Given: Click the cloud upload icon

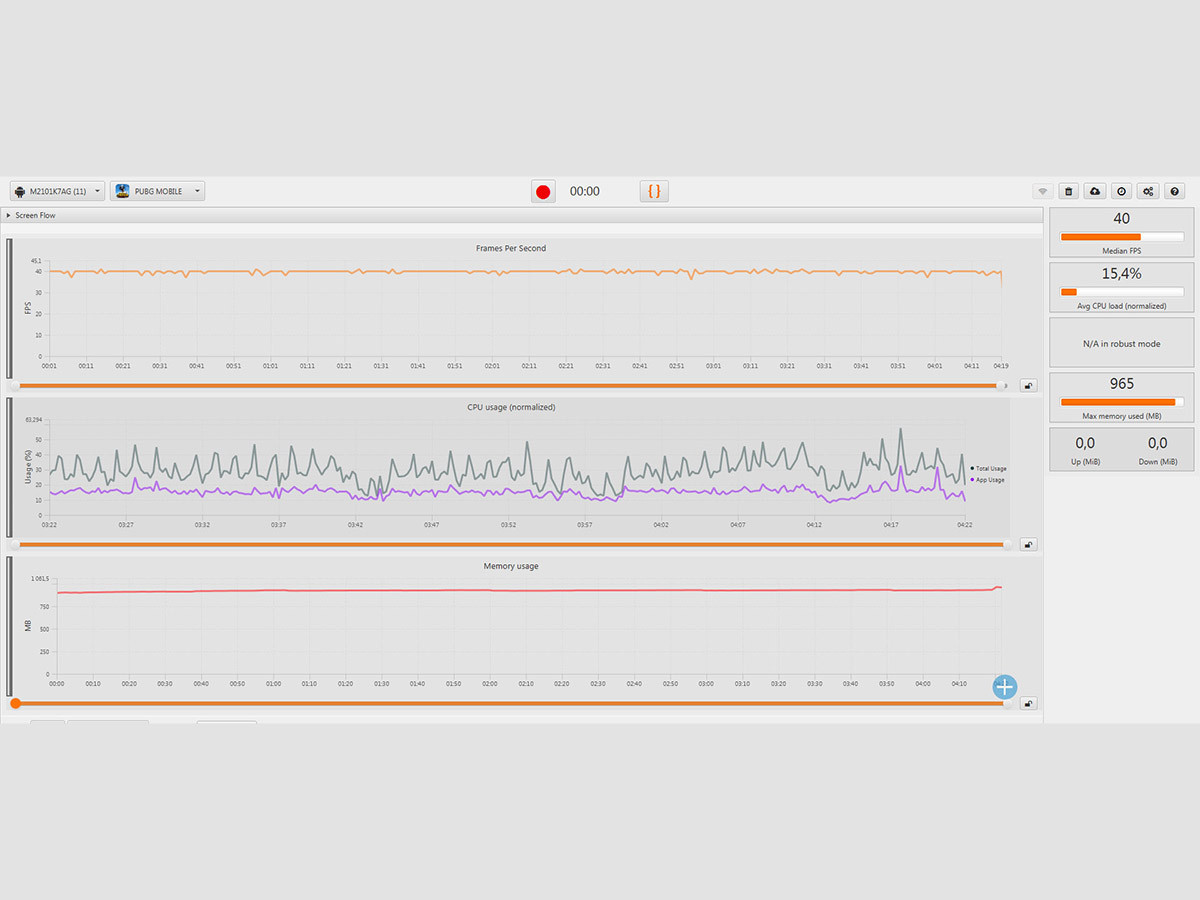Looking at the screenshot, I should tap(1095, 191).
